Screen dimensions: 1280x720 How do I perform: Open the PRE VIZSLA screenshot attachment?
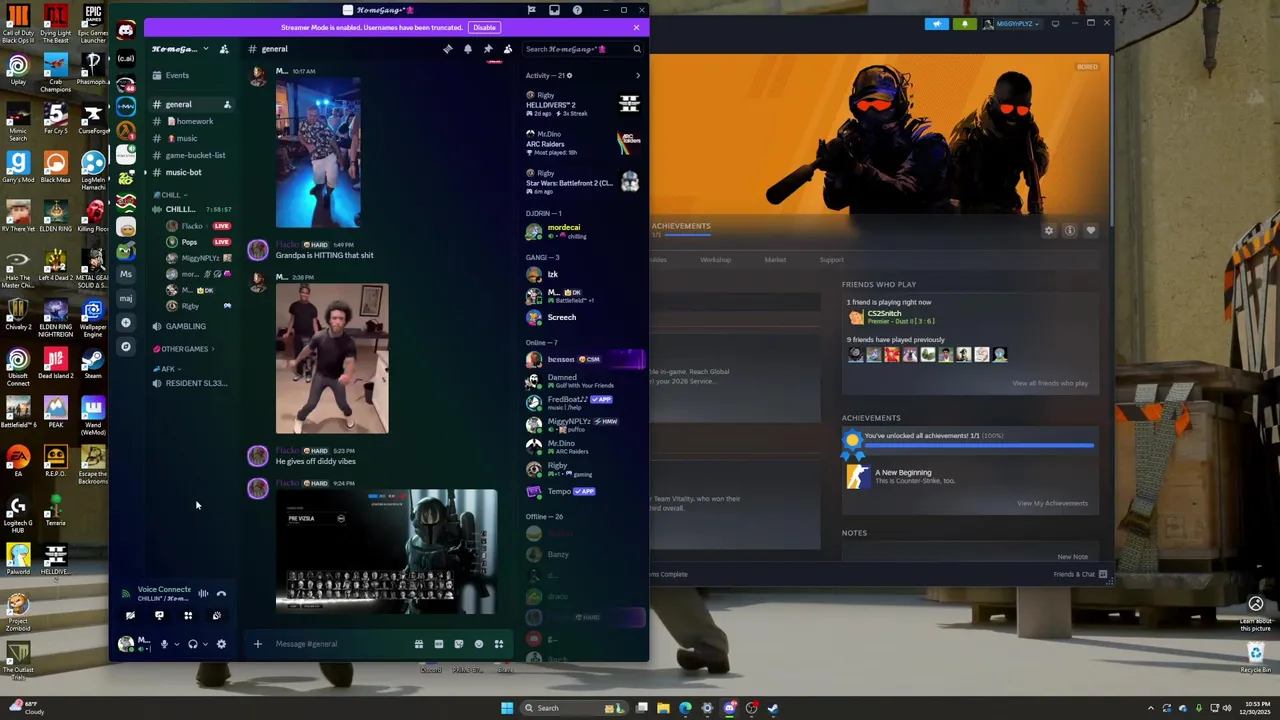tap(386, 551)
